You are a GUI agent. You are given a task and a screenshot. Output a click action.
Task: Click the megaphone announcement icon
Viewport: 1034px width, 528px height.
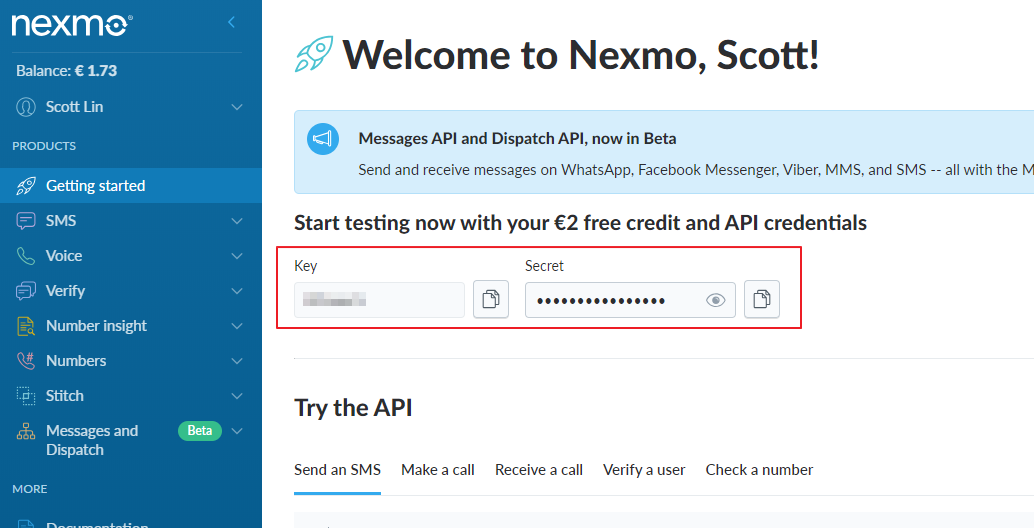click(x=323, y=138)
